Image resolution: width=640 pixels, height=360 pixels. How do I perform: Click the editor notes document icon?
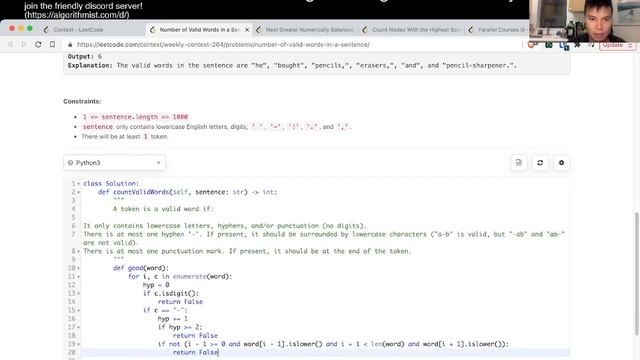519,163
